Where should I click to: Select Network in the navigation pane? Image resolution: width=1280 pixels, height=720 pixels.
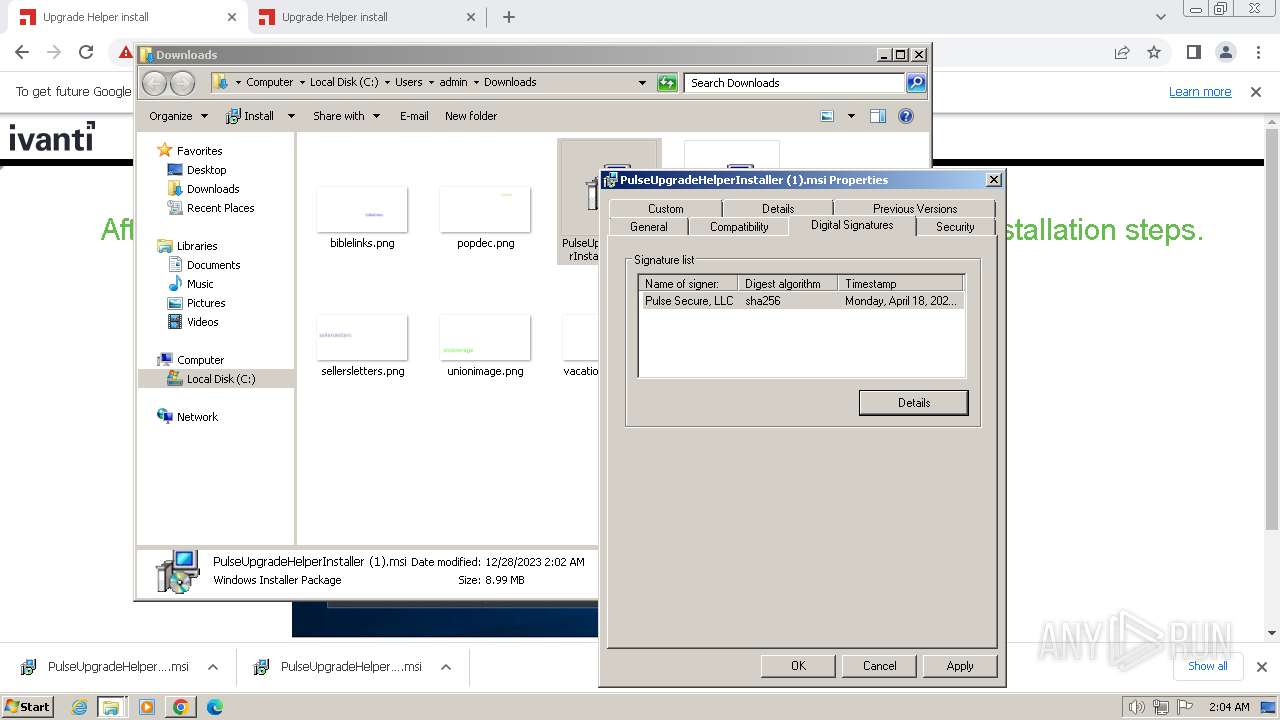point(197,417)
